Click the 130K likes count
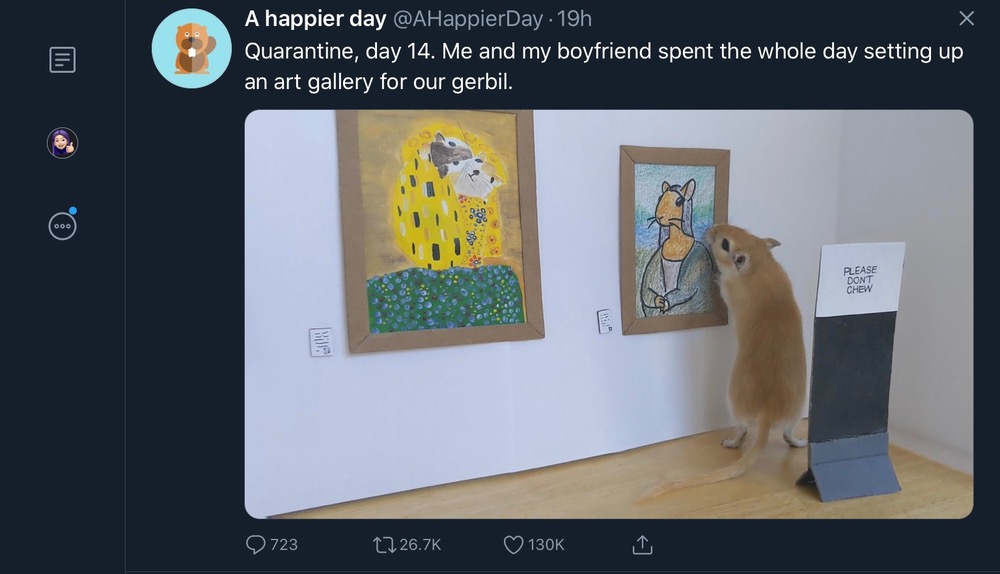The width and height of the screenshot is (1000, 574). [x=546, y=545]
